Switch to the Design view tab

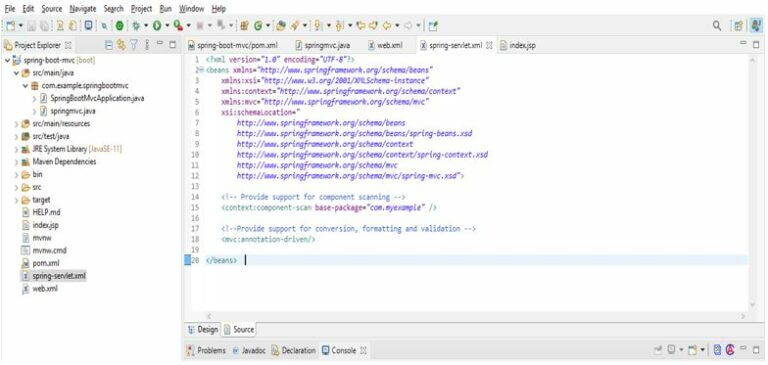tap(203, 329)
